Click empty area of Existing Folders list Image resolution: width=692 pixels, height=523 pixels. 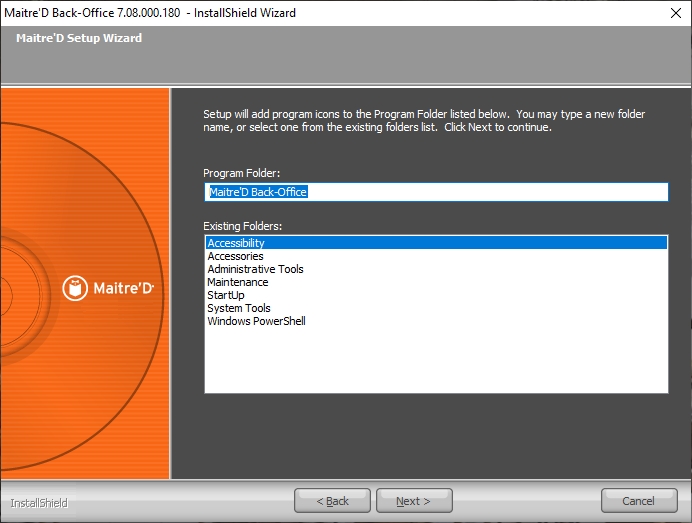(x=435, y=360)
